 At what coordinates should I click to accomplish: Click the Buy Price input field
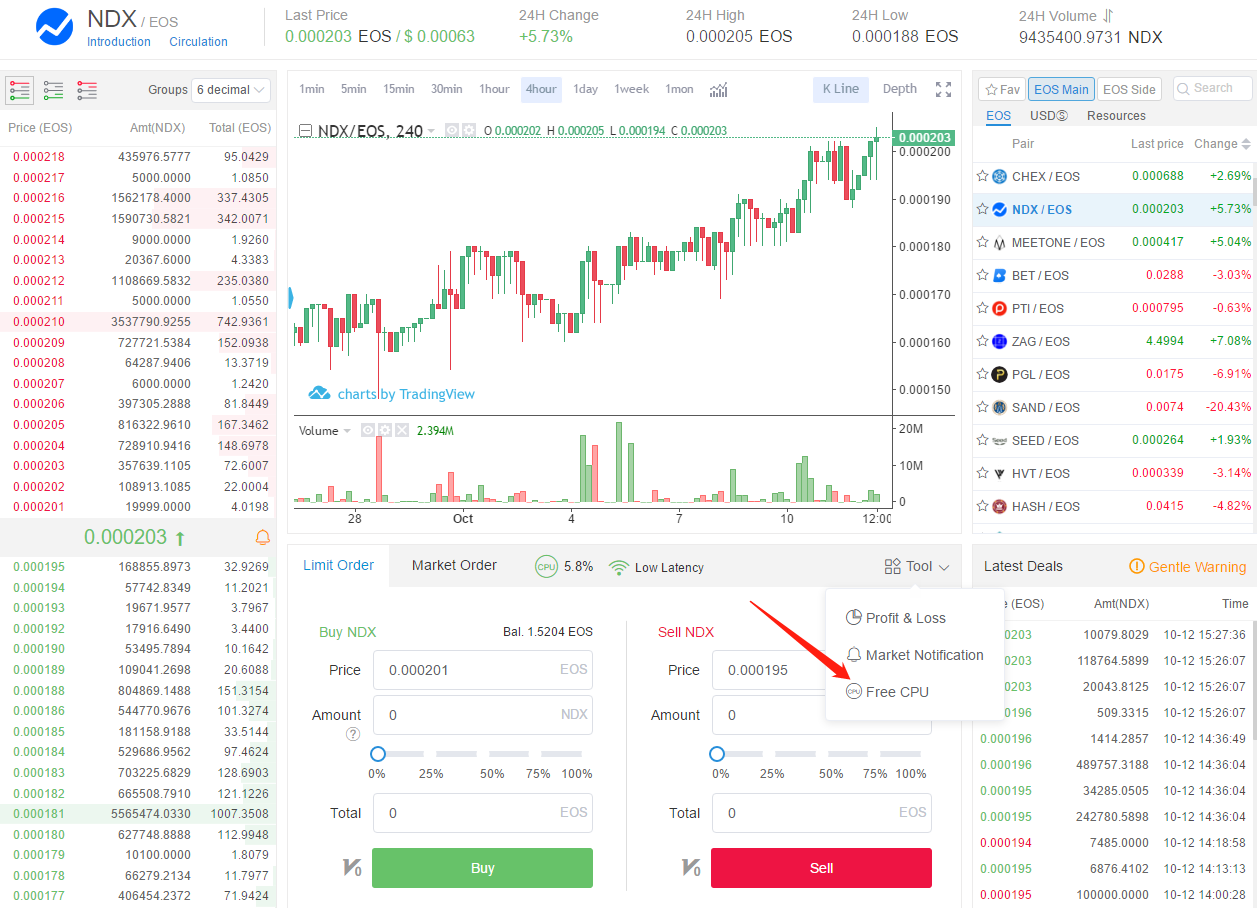pos(482,670)
